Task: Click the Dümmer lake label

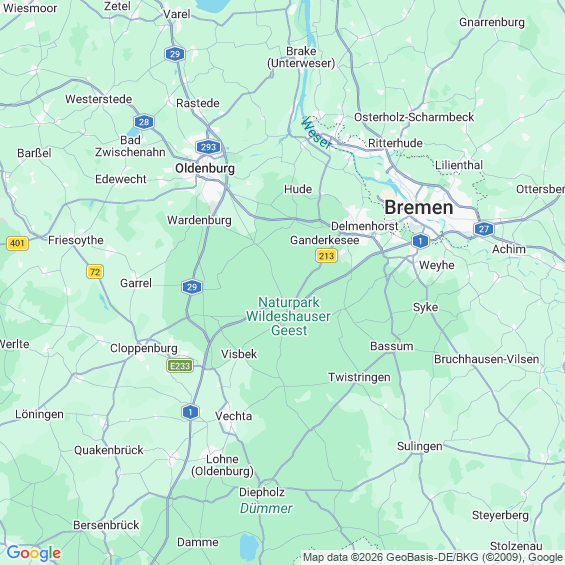Action: (266, 508)
